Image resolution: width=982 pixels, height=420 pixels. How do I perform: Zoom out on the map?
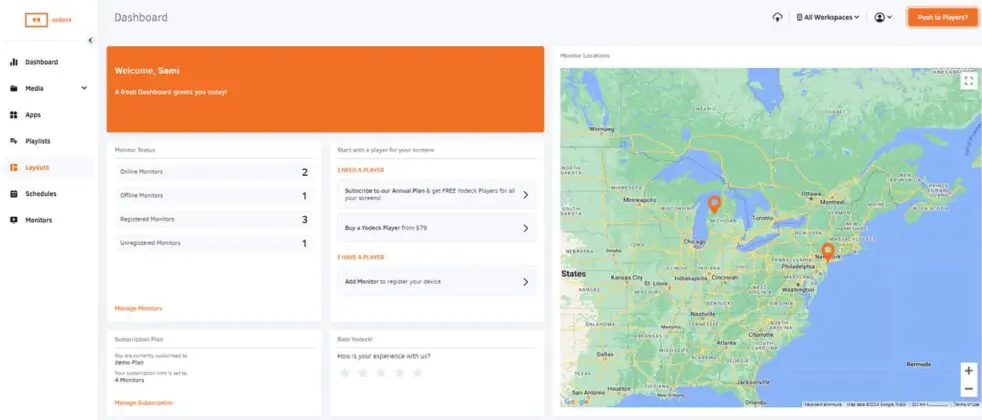[x=967, y=389]
